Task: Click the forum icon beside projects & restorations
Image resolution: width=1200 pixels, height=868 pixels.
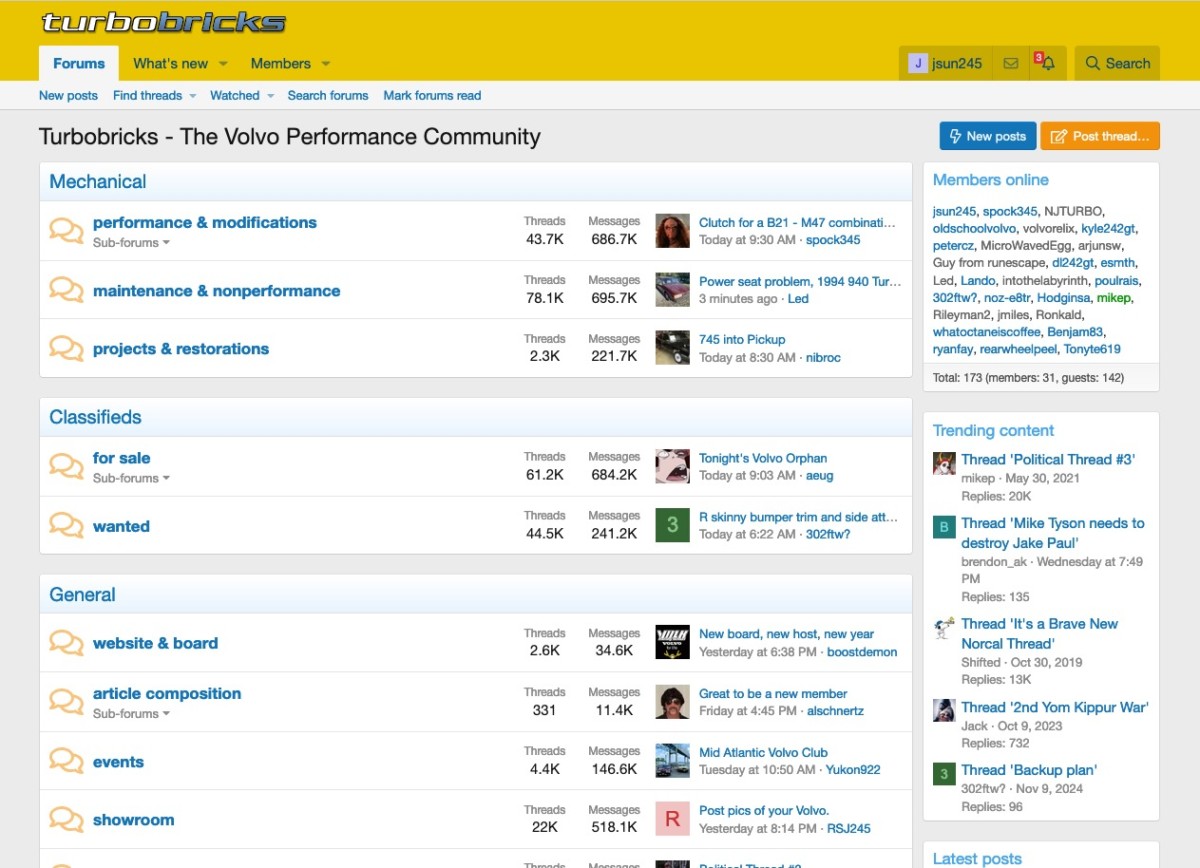Action: click(x=66, y=348)
